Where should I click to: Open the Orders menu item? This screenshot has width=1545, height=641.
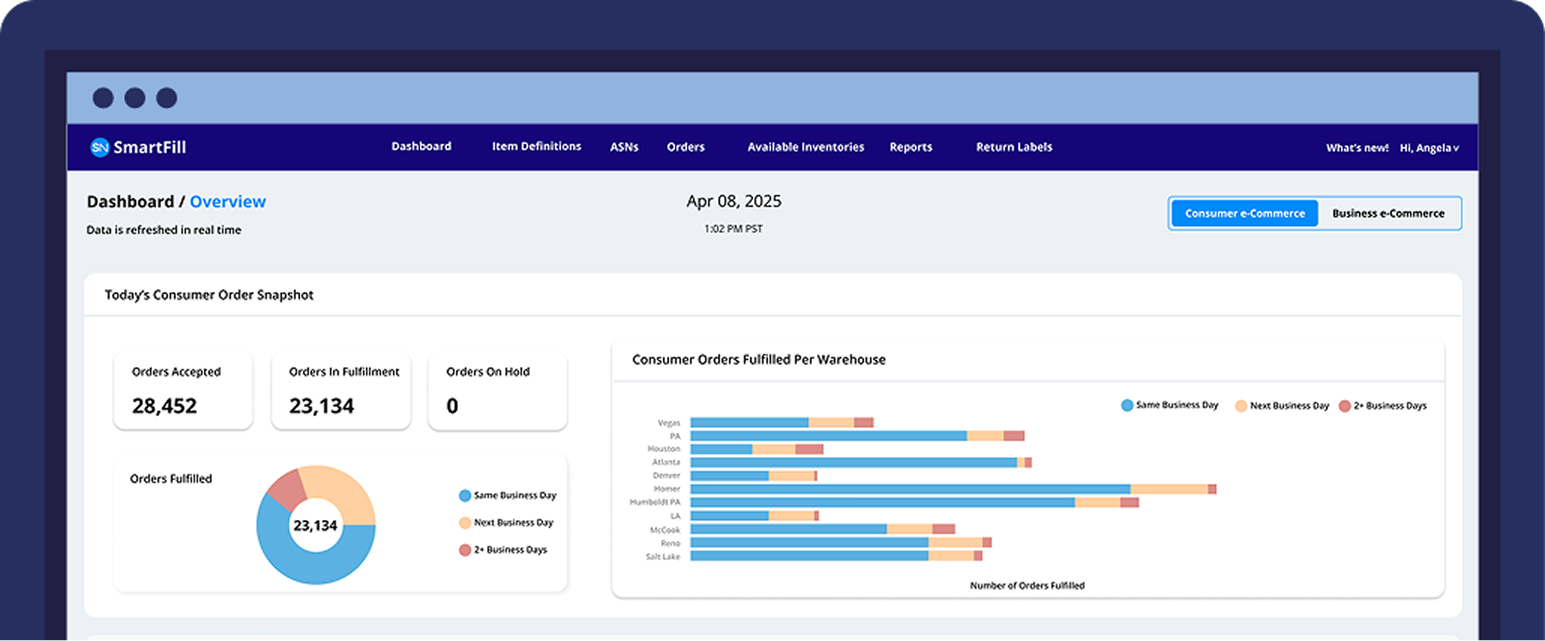[686, 147]
